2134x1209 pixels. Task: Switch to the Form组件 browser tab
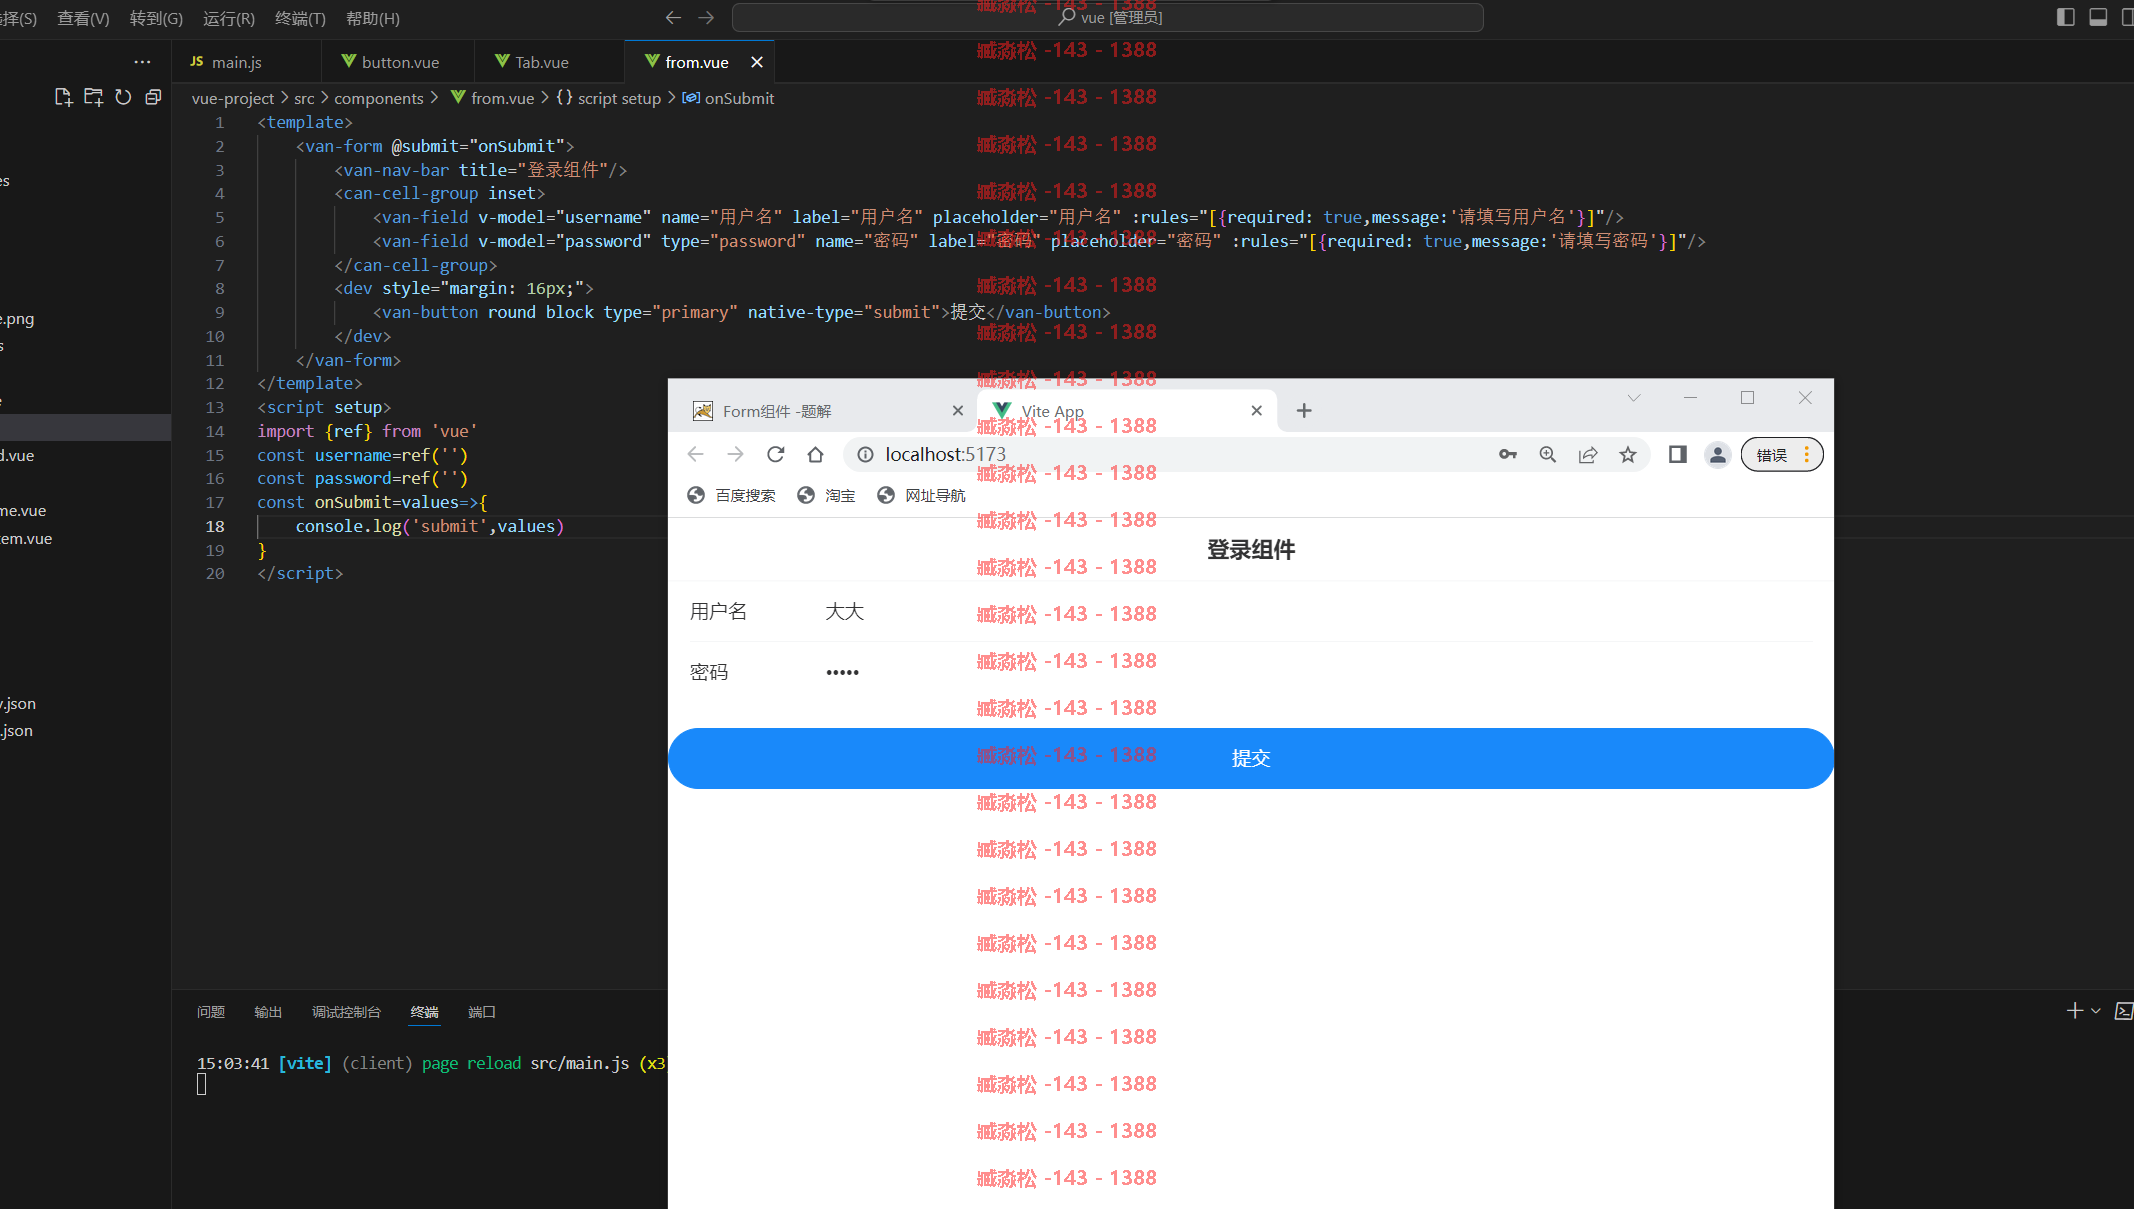820,411
